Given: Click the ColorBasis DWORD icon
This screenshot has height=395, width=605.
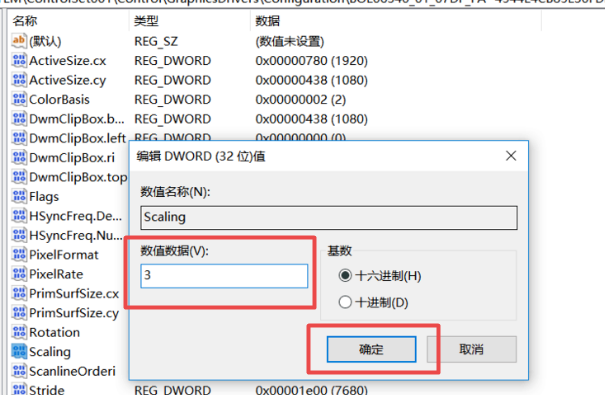Looking at the screenshot, I should [x=19, y=99].
